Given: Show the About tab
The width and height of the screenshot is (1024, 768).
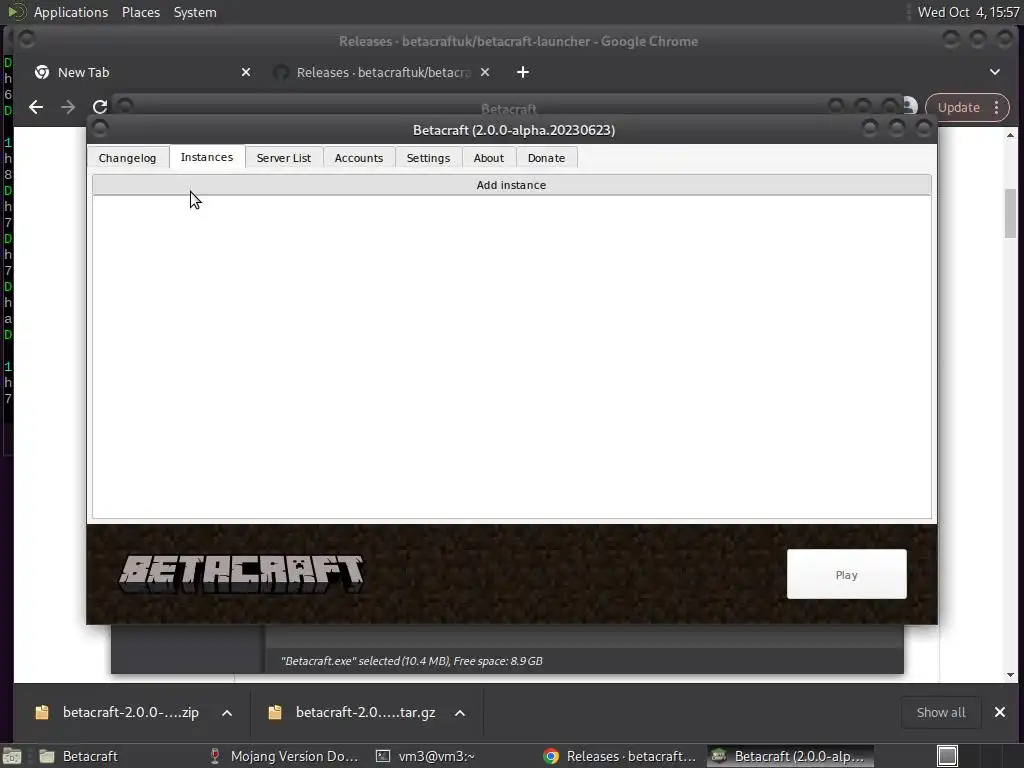Looking at the screenshot, I should pos(488,158).
